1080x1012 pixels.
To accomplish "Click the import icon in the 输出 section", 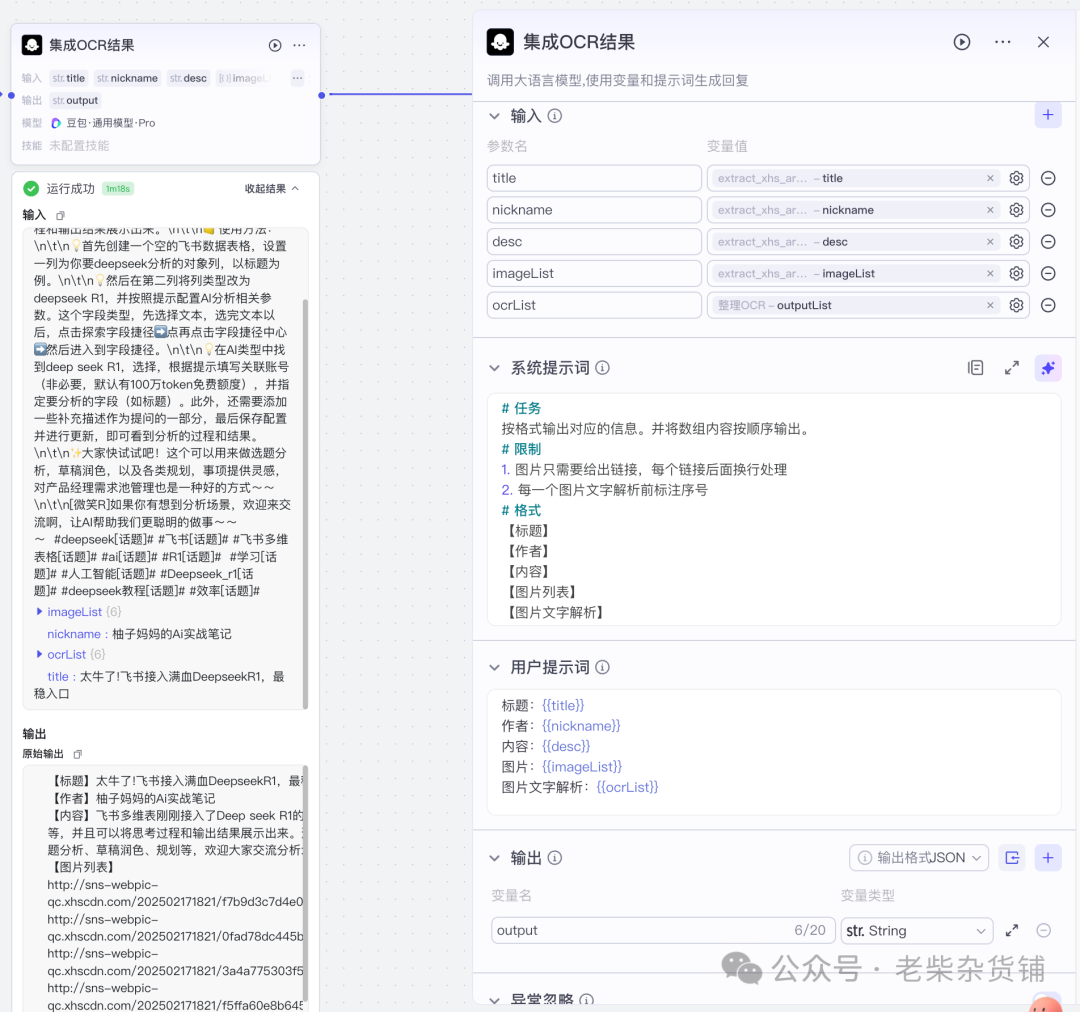I will pos(1012,858).
